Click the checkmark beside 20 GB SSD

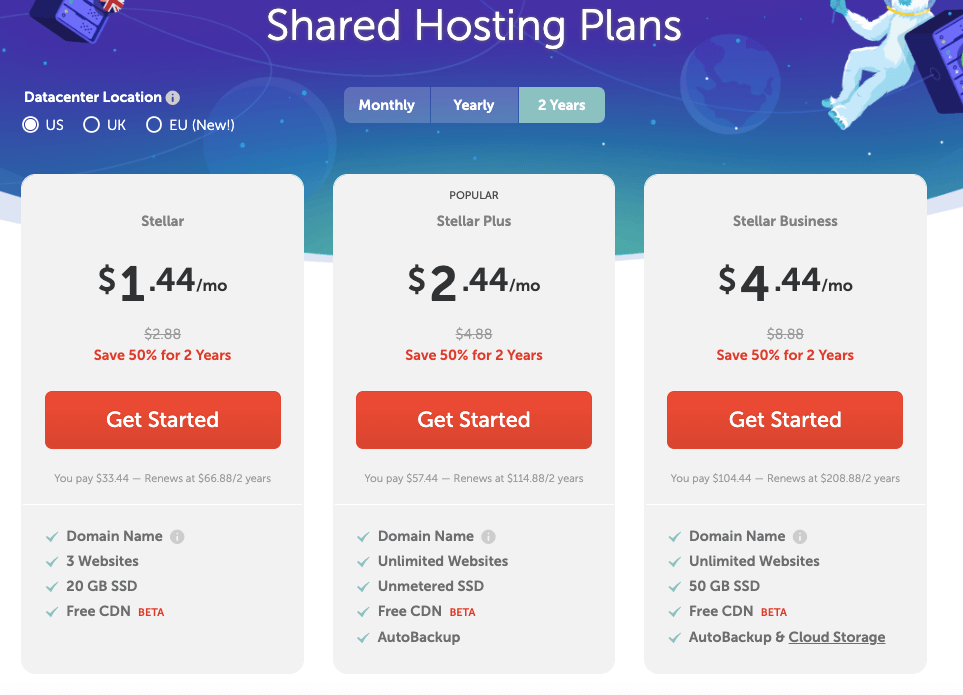click(x=53, y=586)
